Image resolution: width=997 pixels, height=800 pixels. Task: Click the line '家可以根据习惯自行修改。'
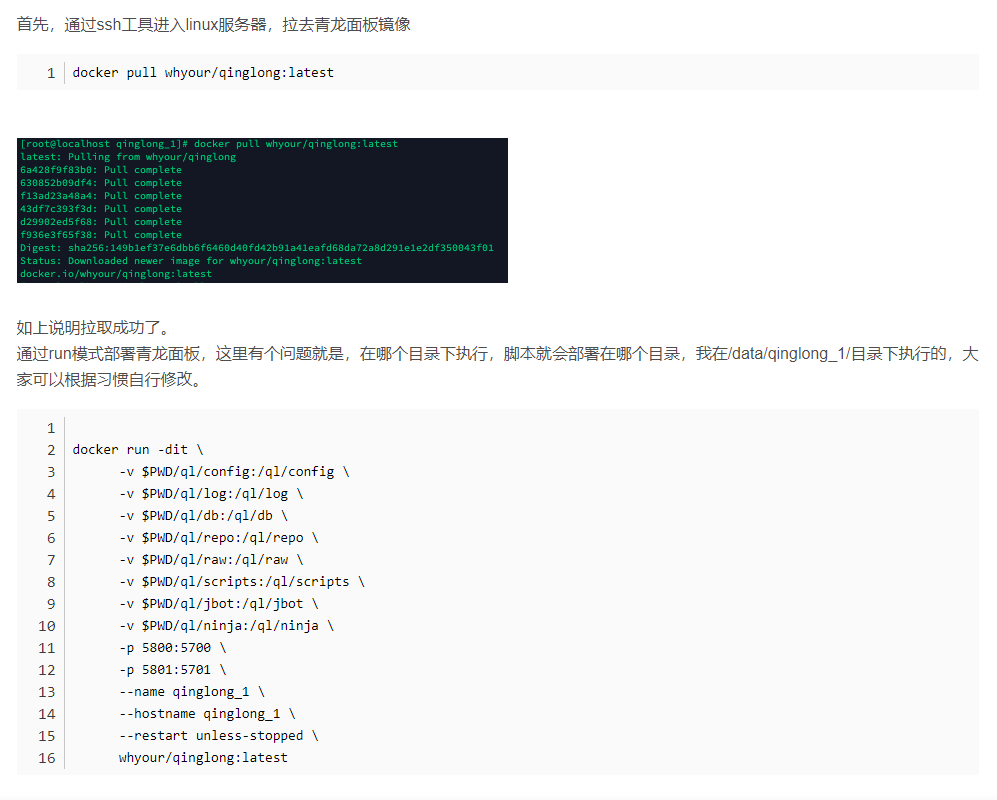click(x=110, y=380)
